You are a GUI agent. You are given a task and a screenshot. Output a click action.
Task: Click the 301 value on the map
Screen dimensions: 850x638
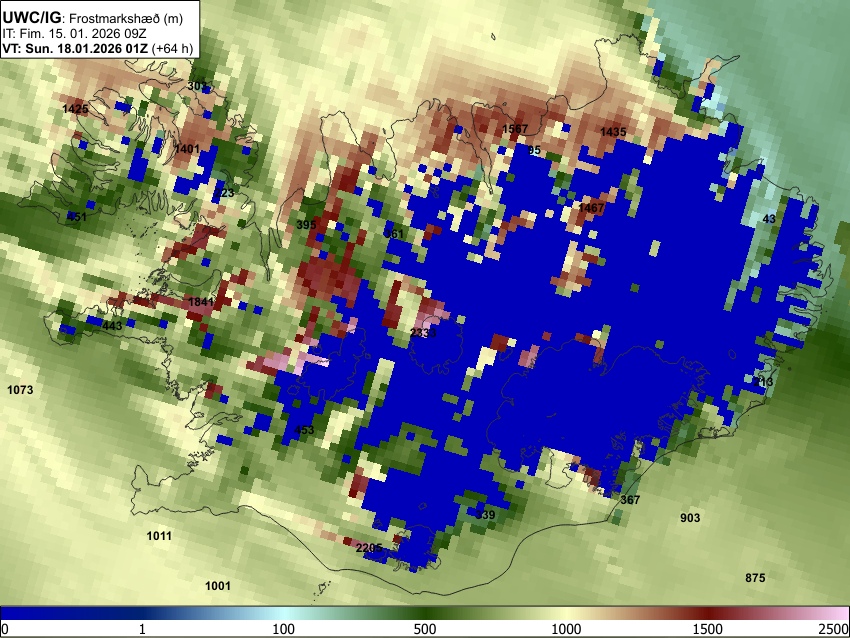[197, 86]
